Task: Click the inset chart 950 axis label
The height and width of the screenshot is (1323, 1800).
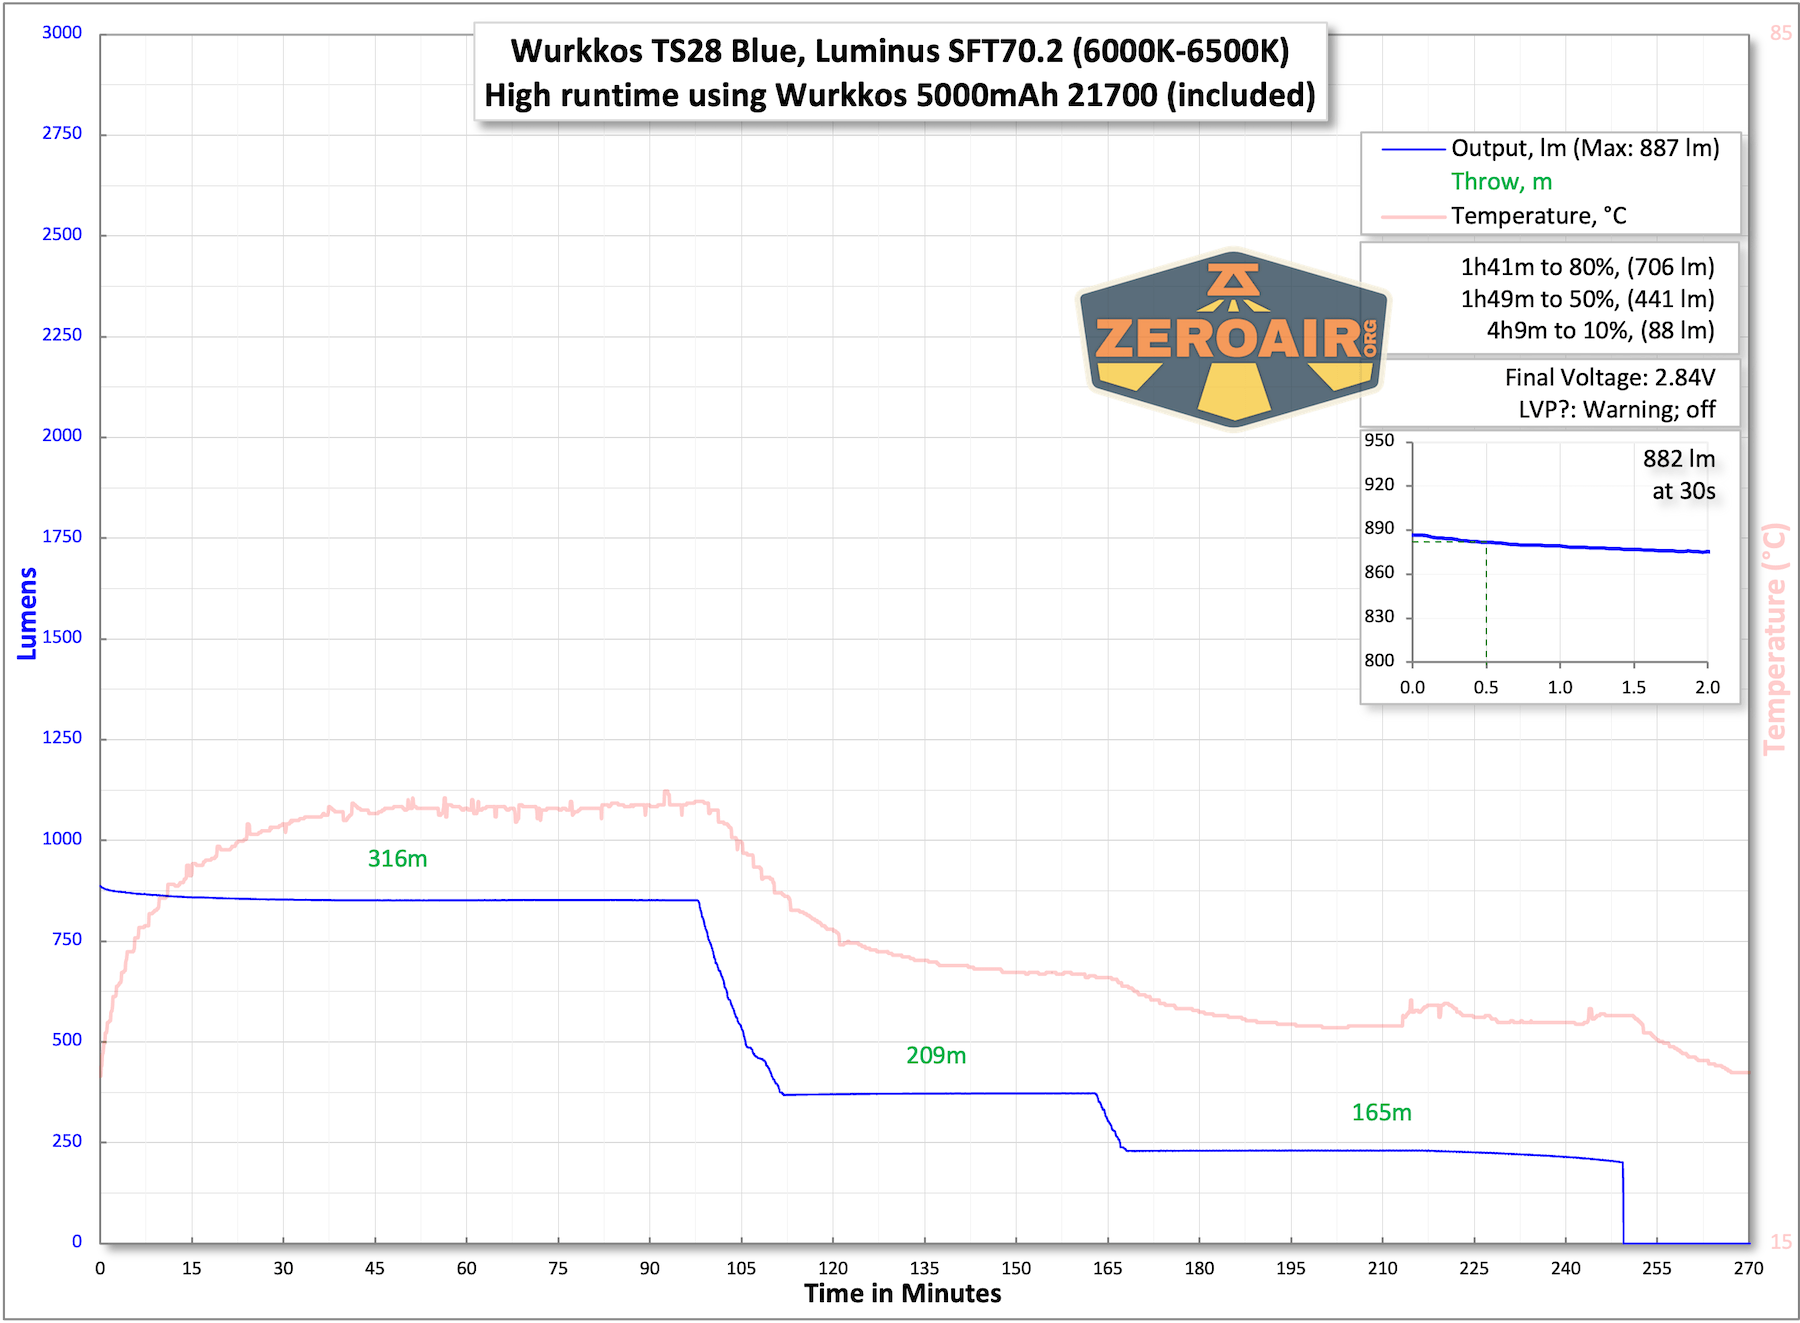Action: pos(1379,441)
